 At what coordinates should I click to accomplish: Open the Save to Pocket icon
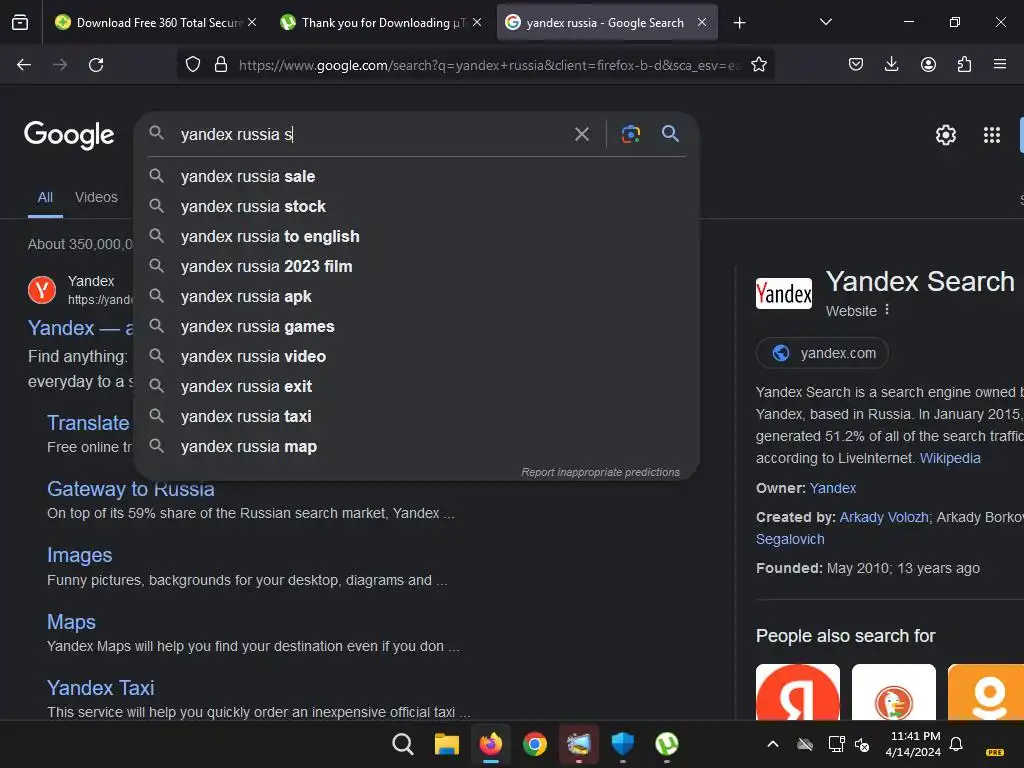(x=856, y=65)
